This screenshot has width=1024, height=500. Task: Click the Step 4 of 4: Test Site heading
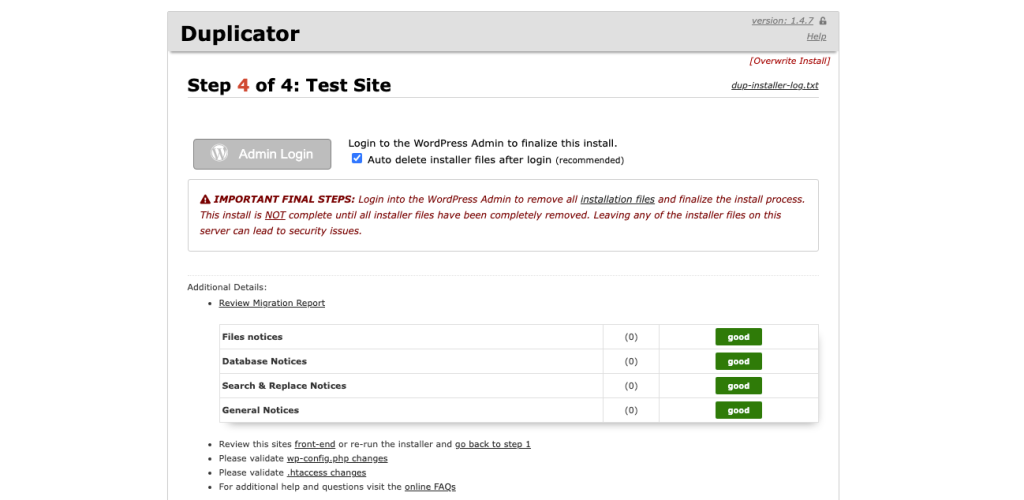pos(289,86)
